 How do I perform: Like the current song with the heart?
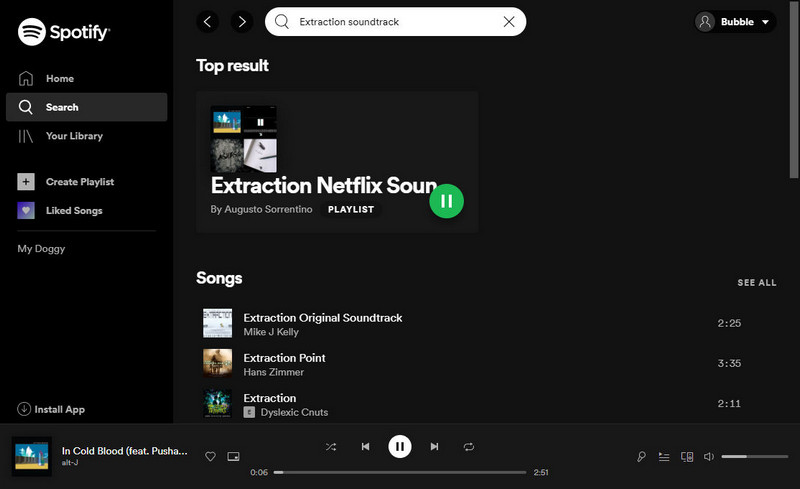[x=210, y=456]
